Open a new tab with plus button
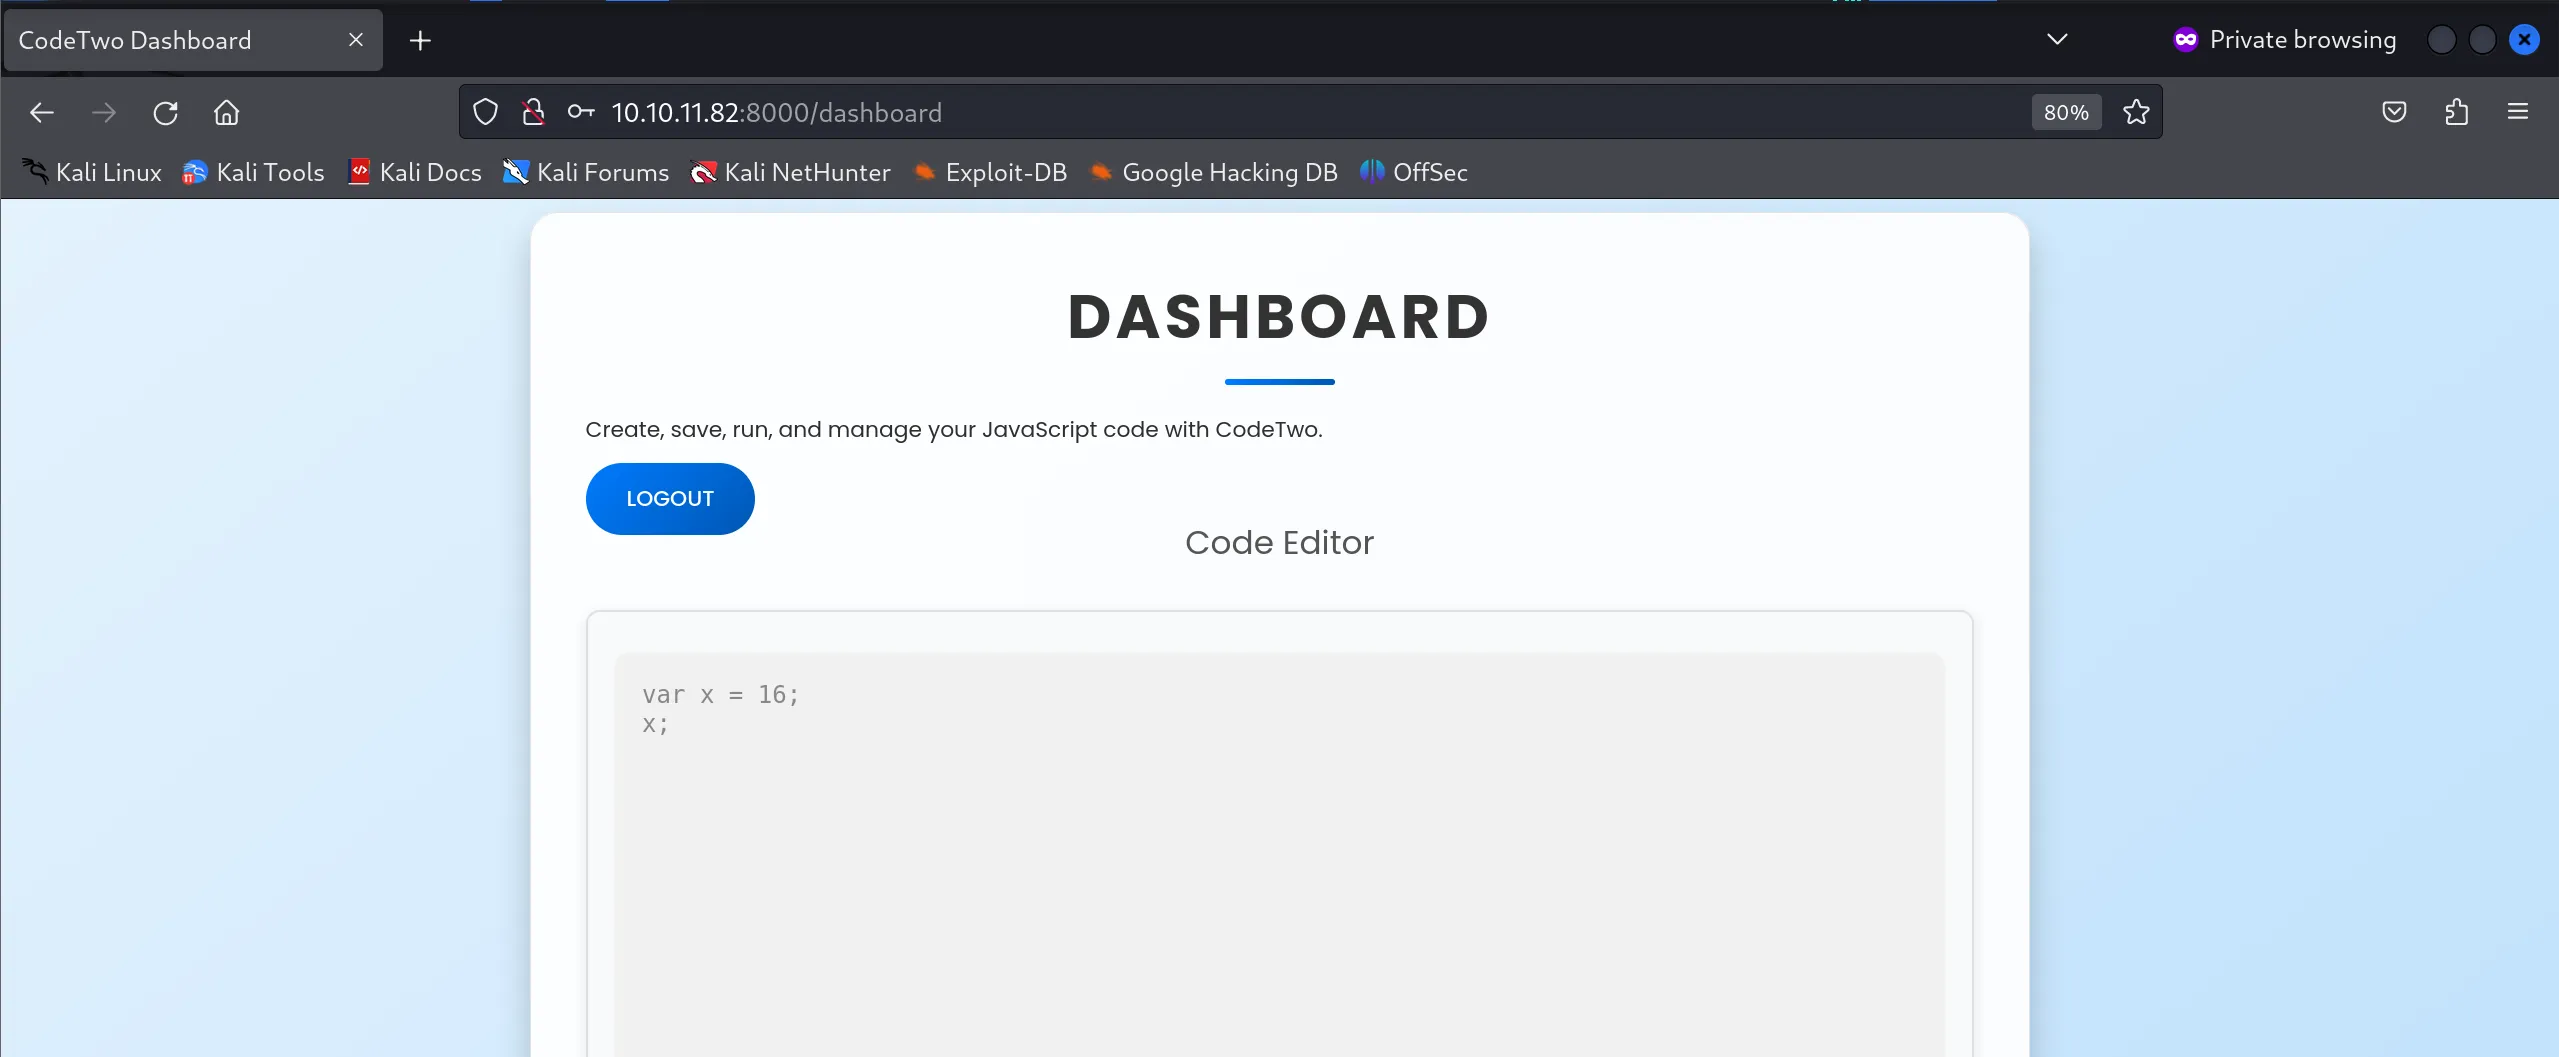The width and height of the screenshot is (2559, 1057). tap(420, 41)
